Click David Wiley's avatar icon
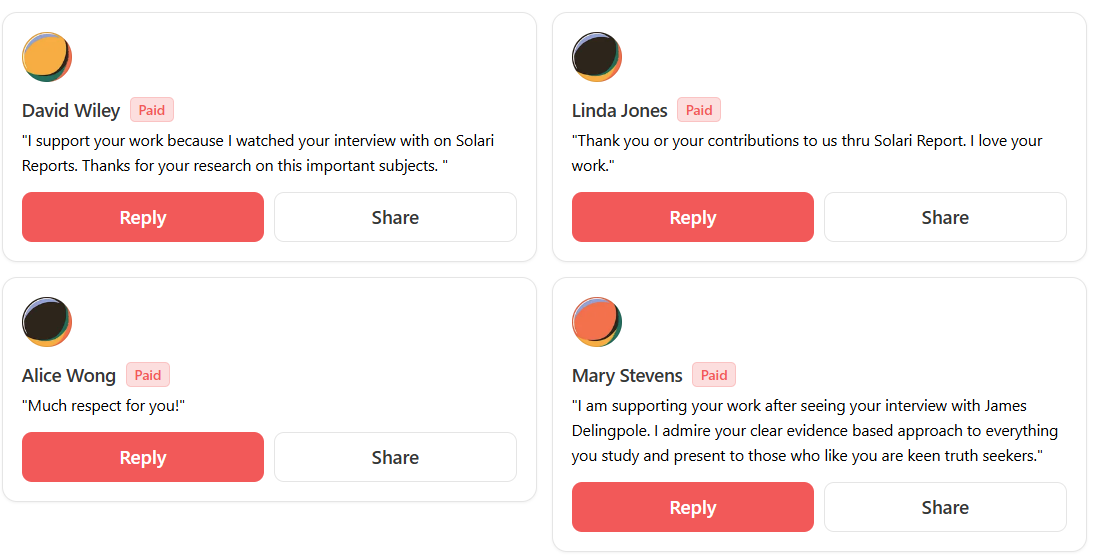Screen dimensions: 1093x558 click(x=47, y=57)
